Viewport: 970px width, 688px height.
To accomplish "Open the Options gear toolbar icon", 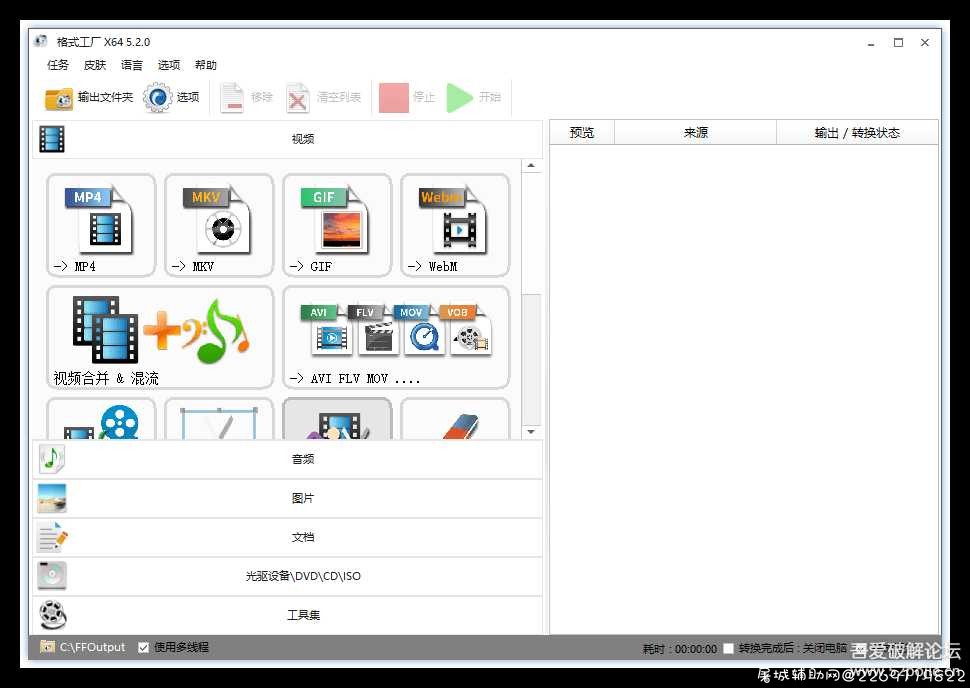I will (x=158, y=98).
